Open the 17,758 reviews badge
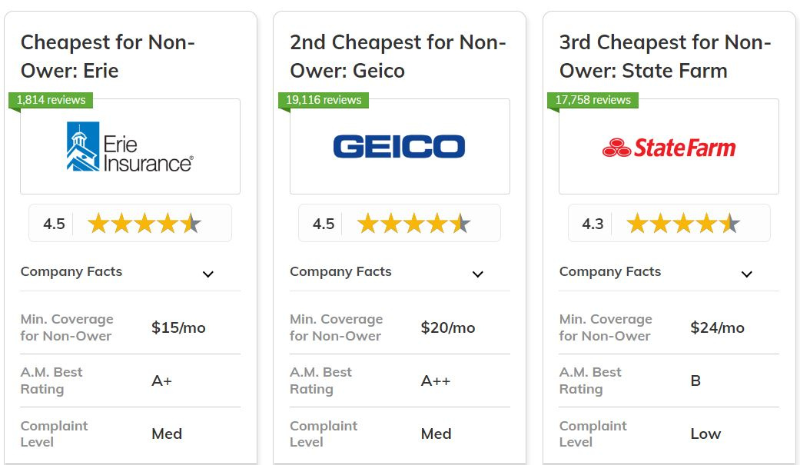The image size is (800, 465). pyautogui.click(x=592, y=100)
